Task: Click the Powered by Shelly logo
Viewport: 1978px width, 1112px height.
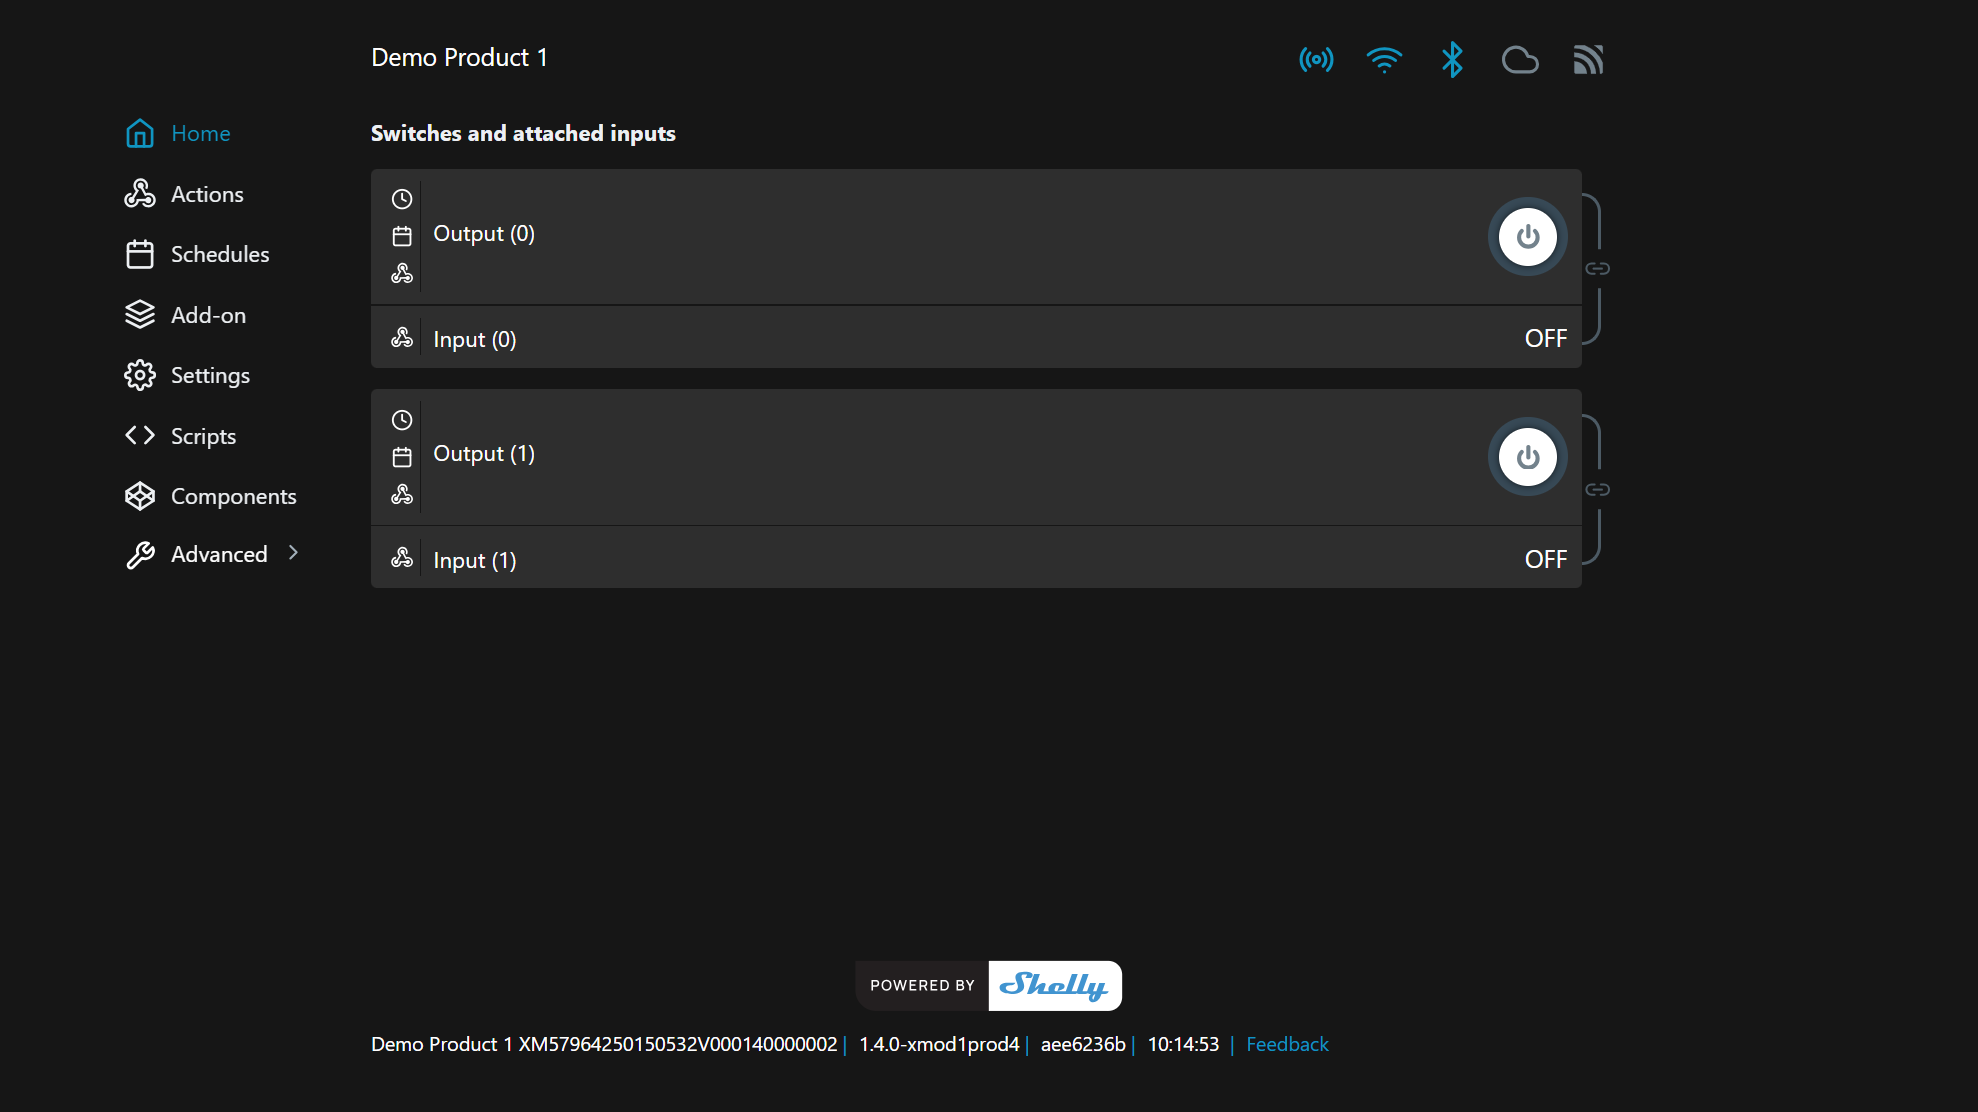Action: pyautogui.click(x=988, y=985)
